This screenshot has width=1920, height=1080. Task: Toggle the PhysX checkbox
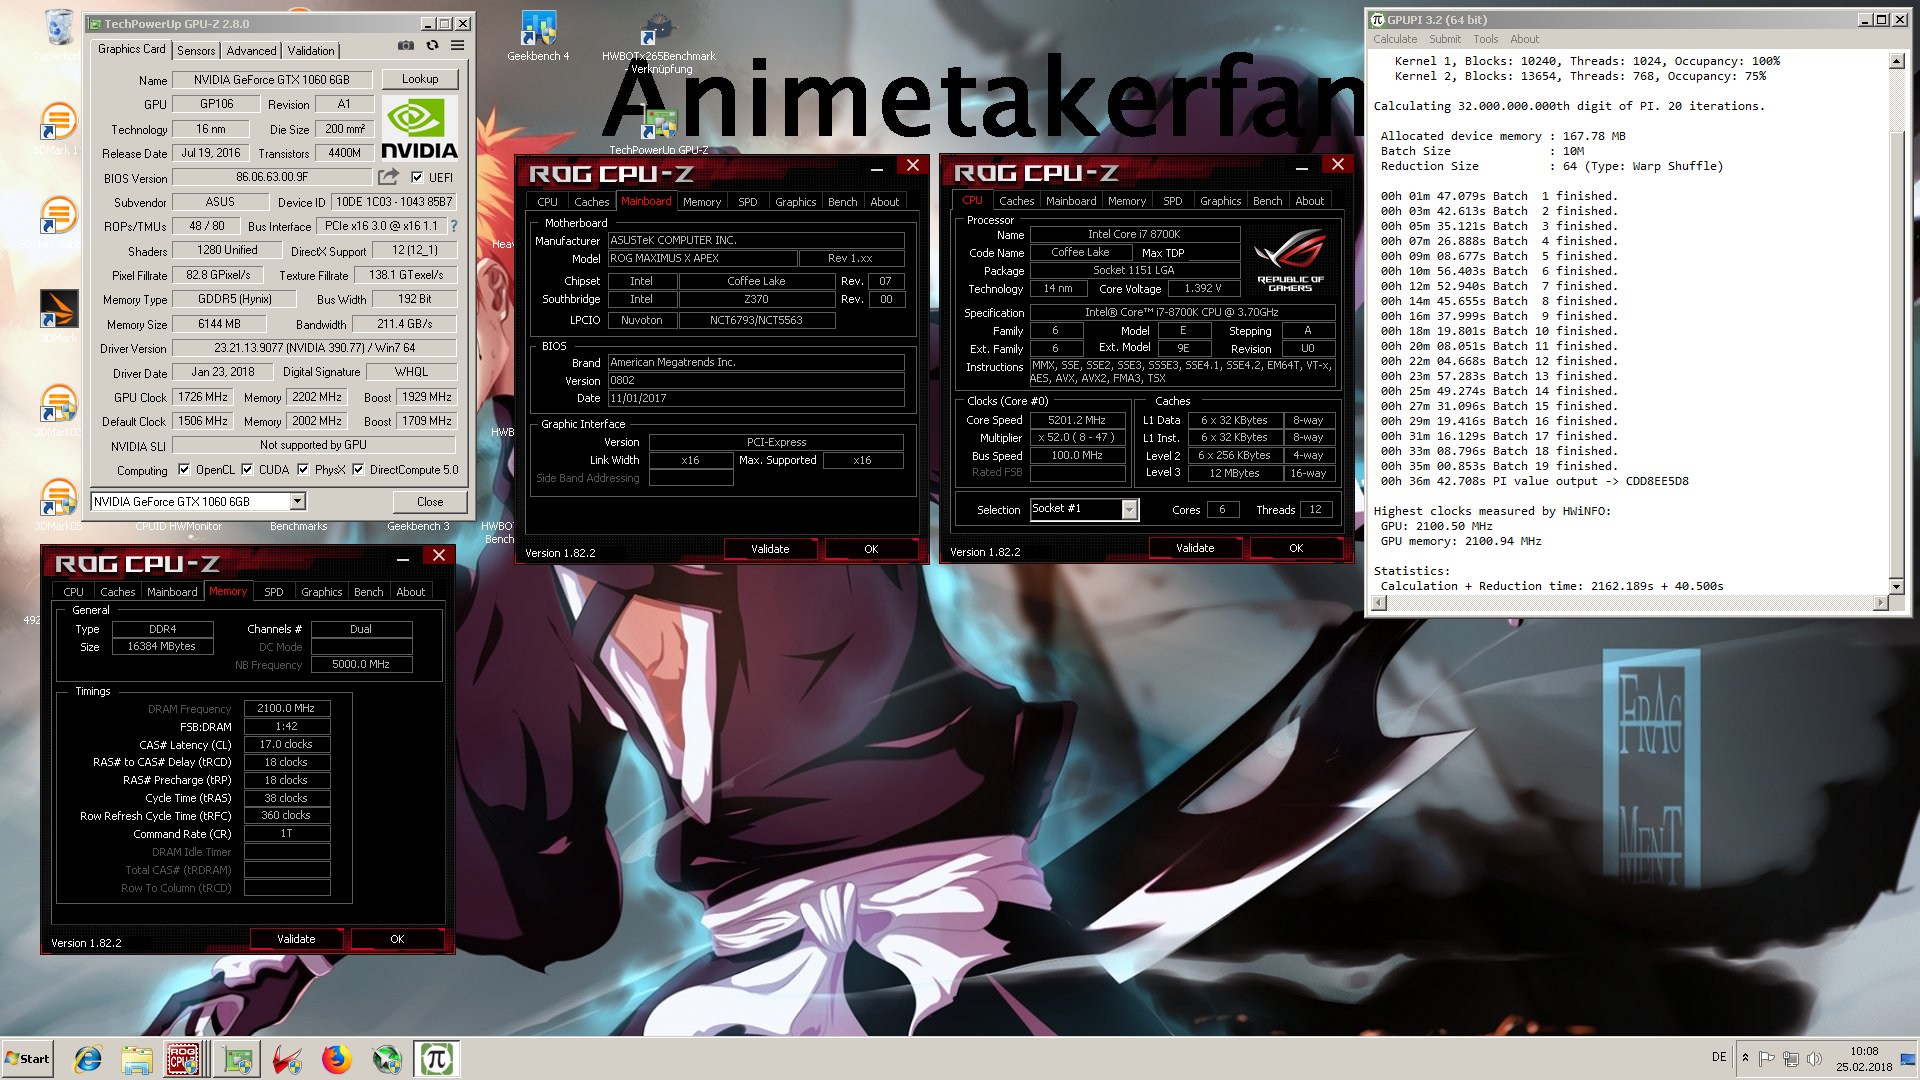(303, 469)
